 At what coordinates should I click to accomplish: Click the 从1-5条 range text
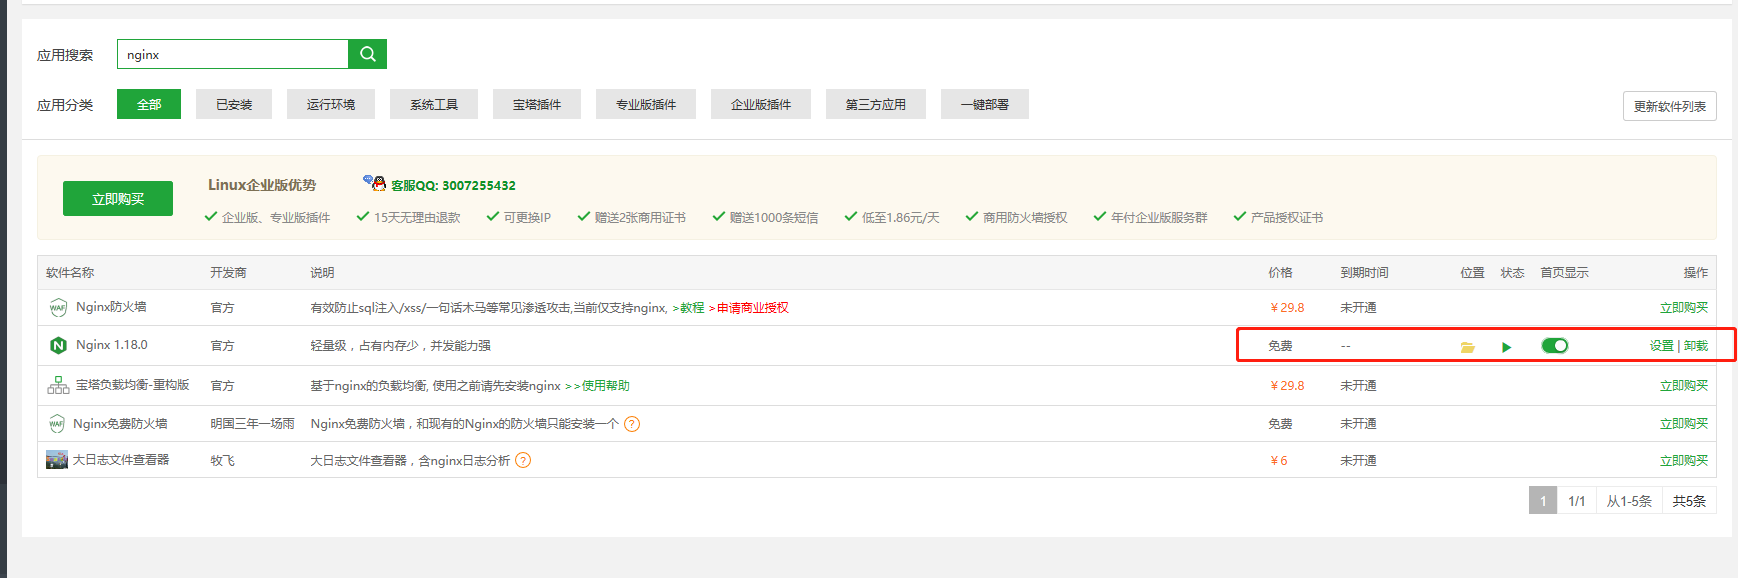(x=1629, y=501)
